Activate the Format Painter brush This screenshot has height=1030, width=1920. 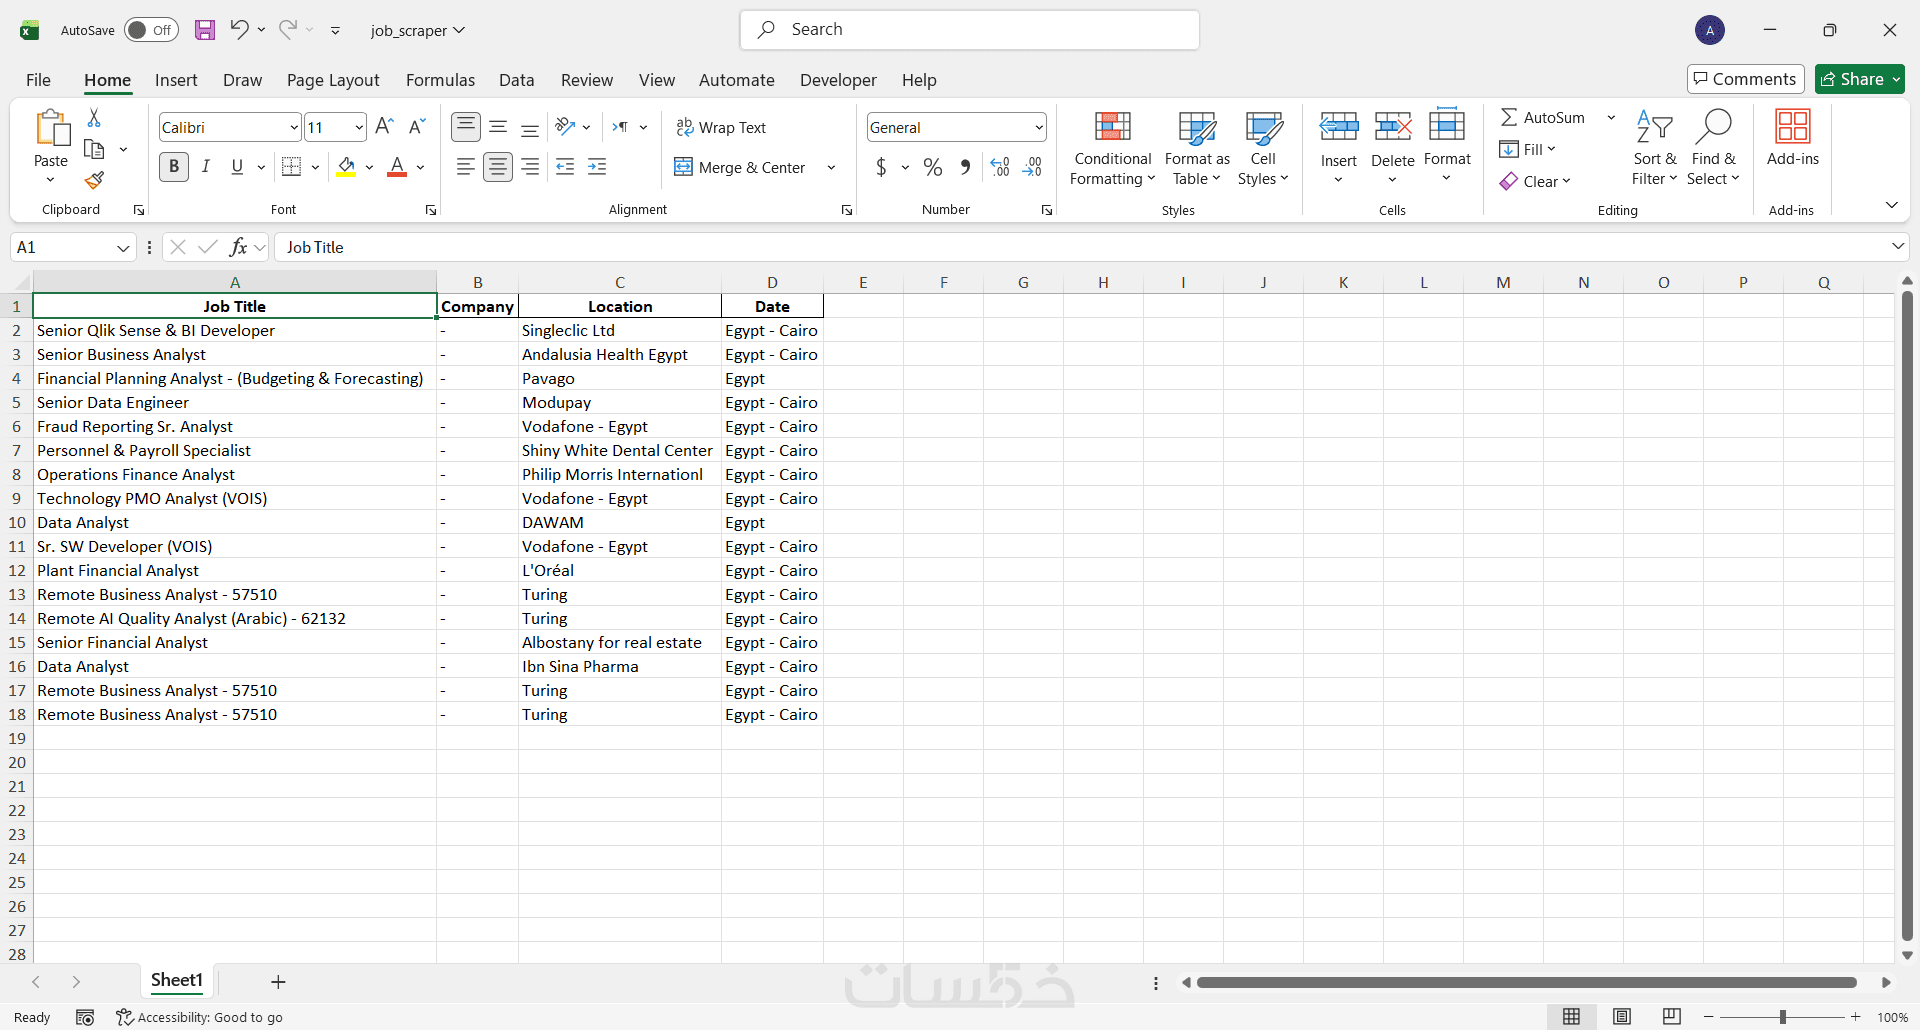point(94,180)
